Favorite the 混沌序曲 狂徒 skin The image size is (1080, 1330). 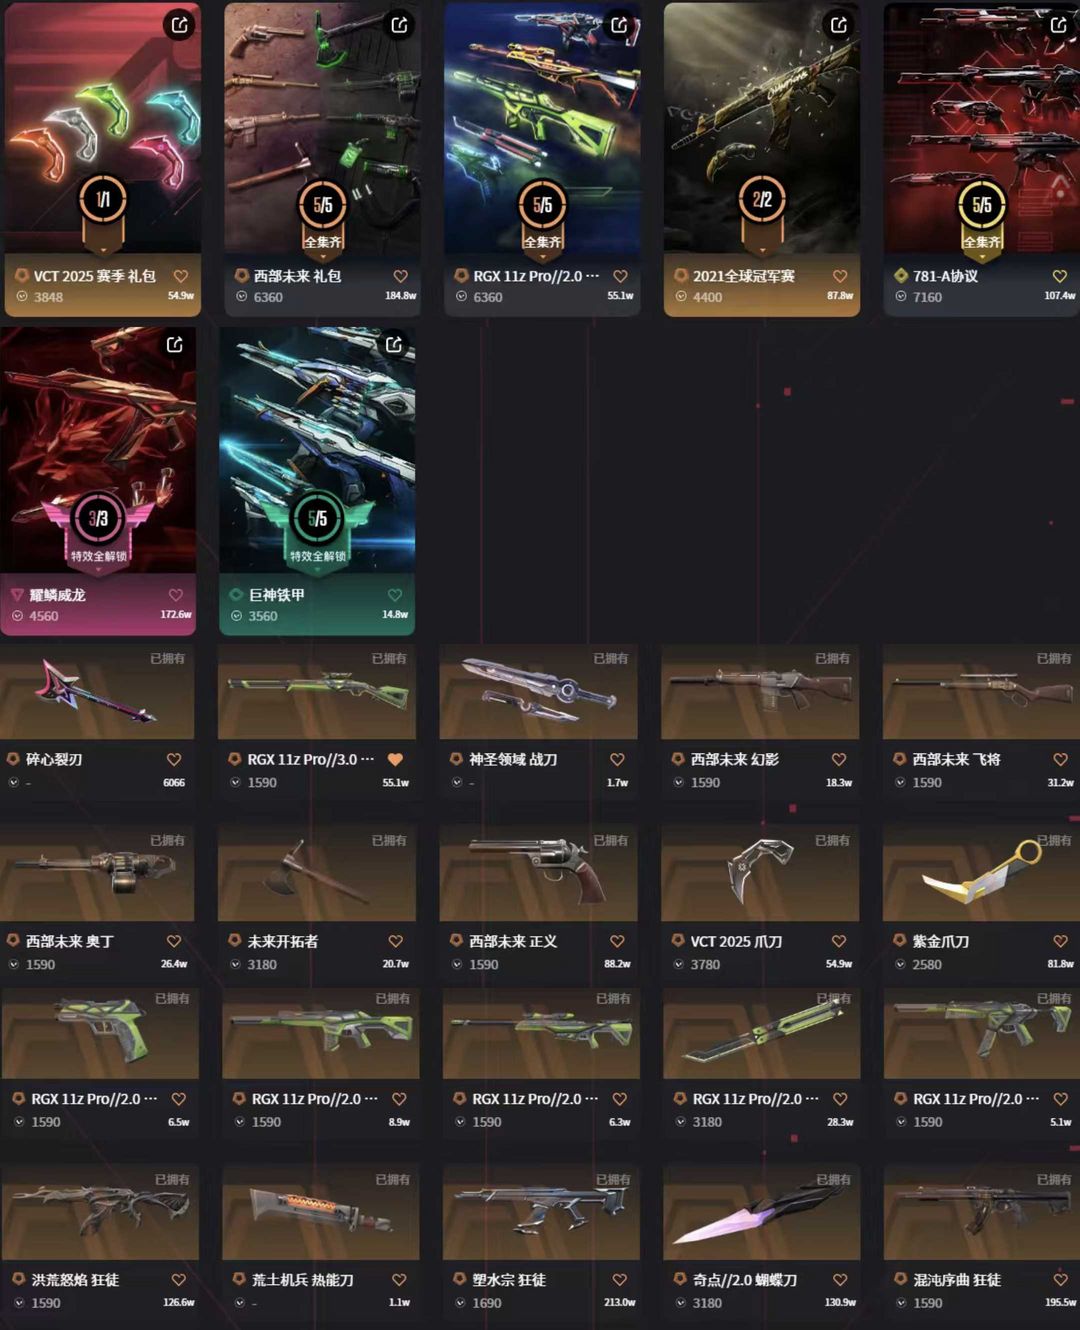(x=1060, y=1280)
